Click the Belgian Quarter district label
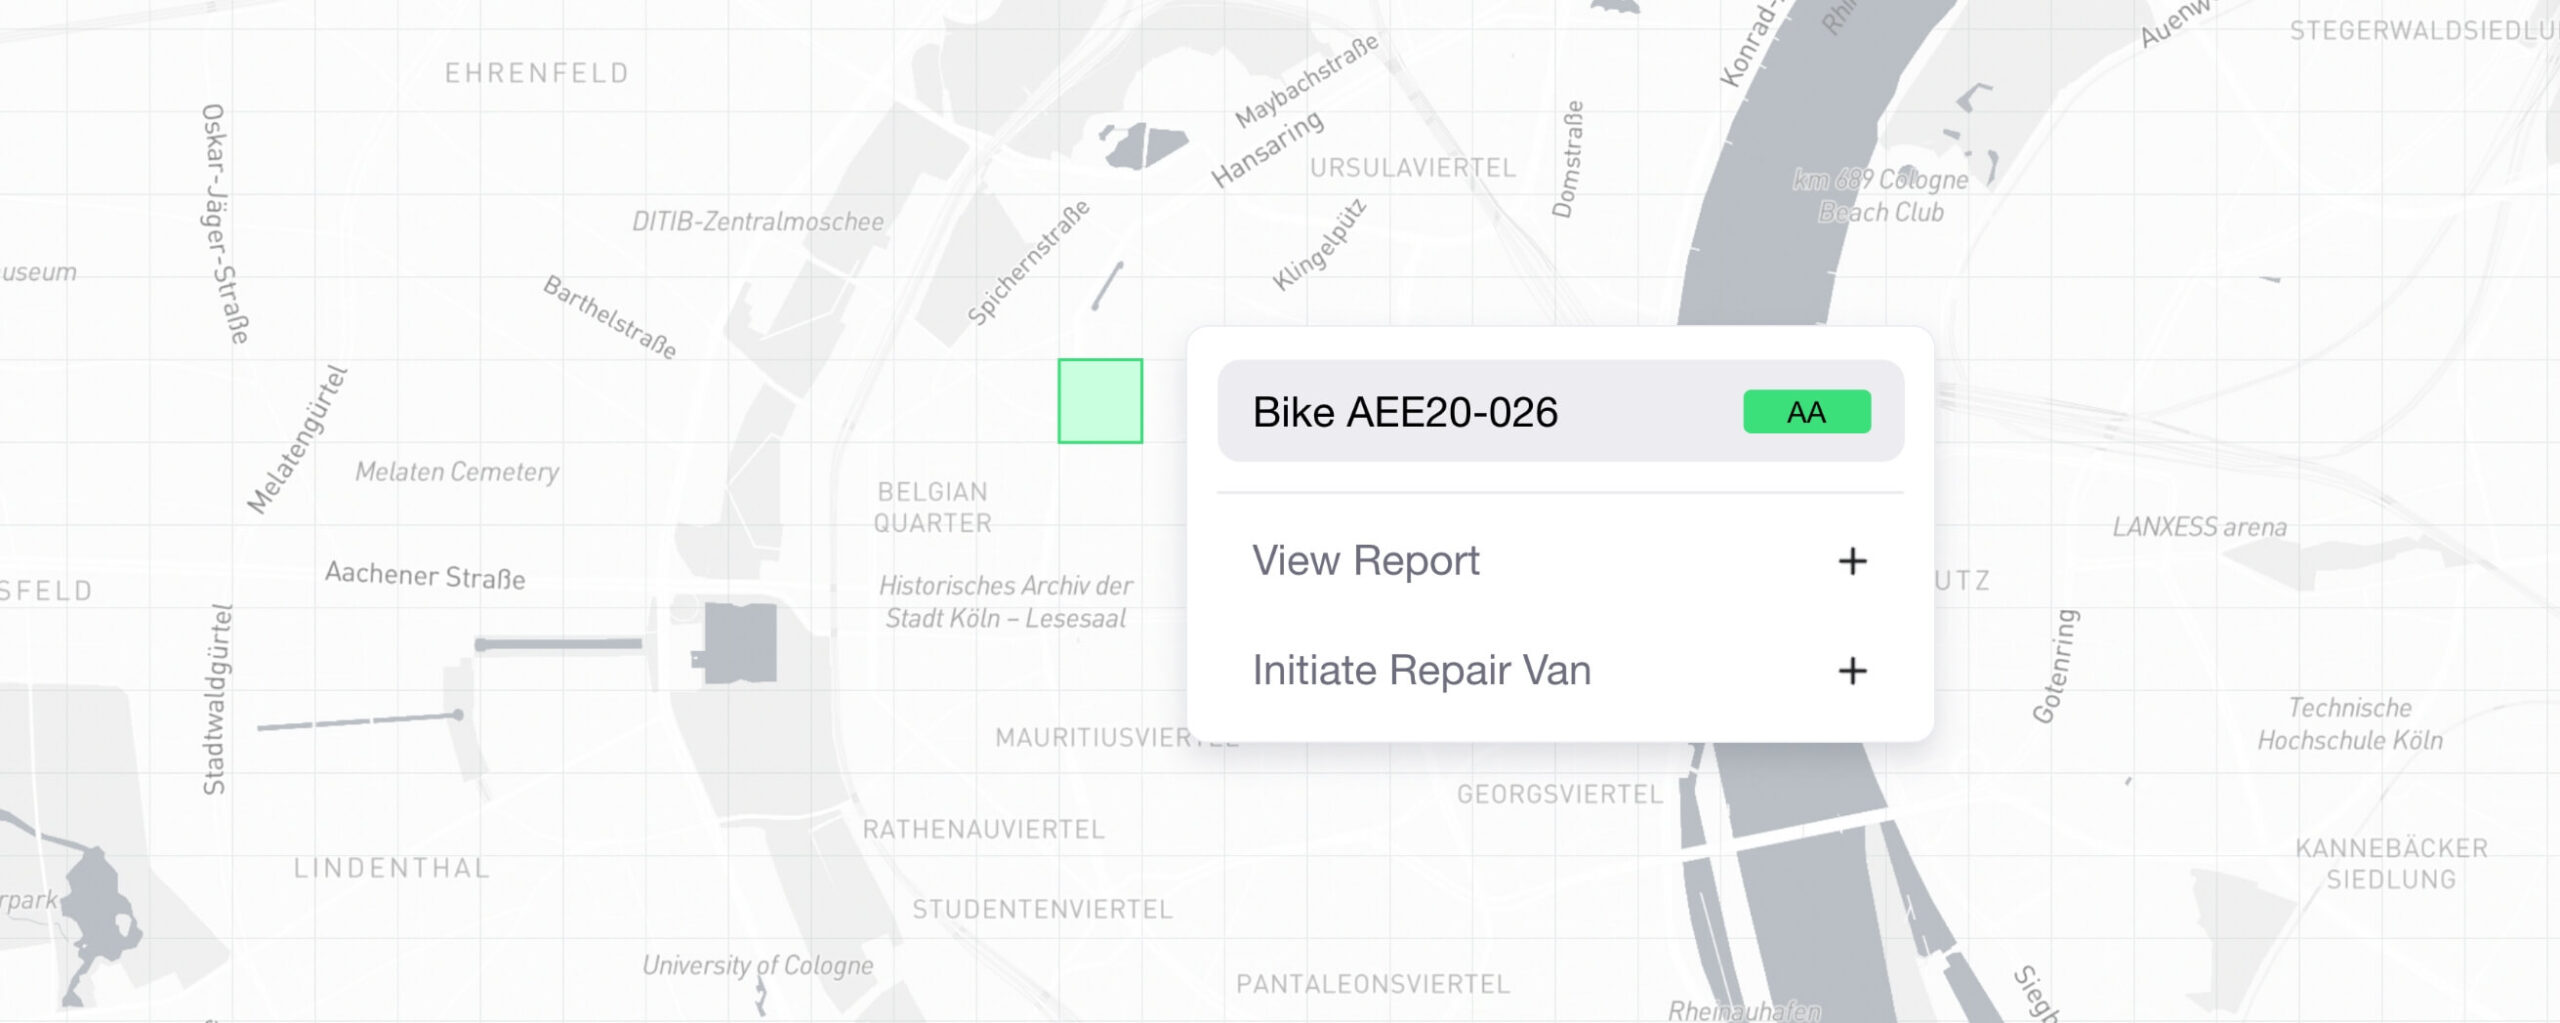The height and width of the screenshot is (1023, 2560). click(x=932, y=507)
